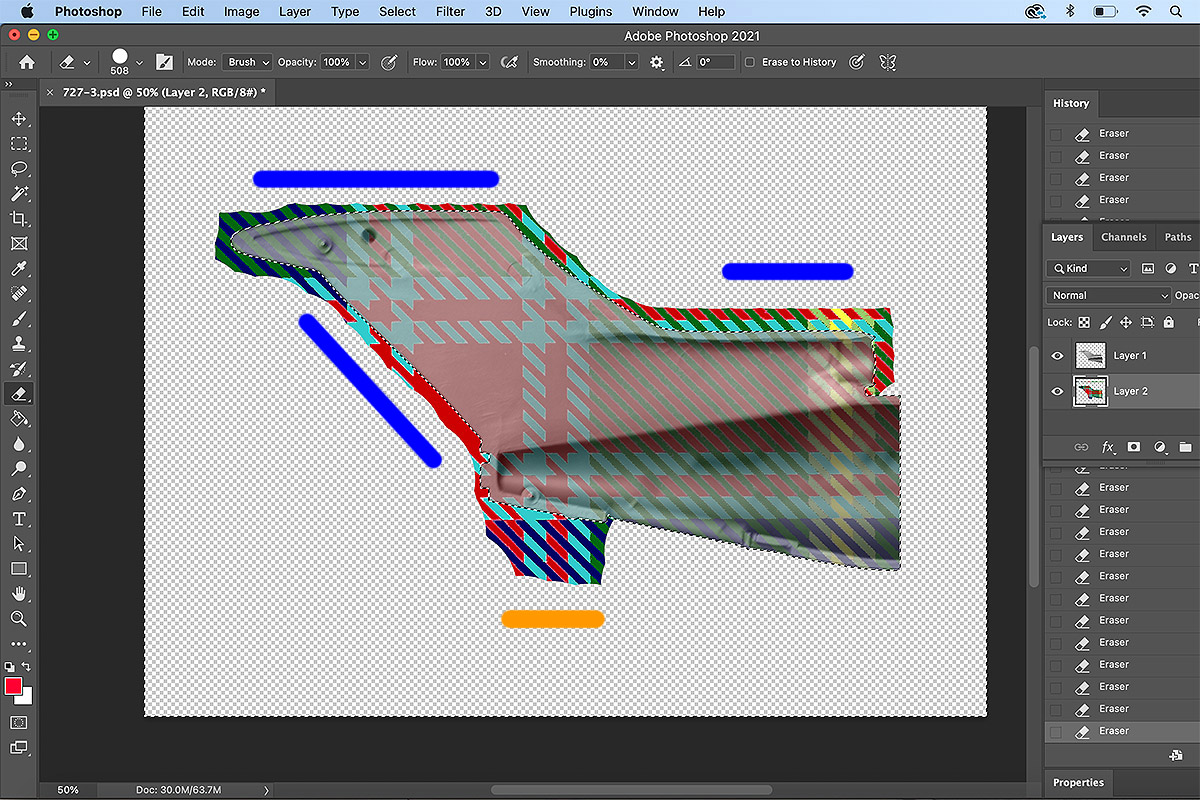Open the eraser Mode dropdown

tap(247, 62)
